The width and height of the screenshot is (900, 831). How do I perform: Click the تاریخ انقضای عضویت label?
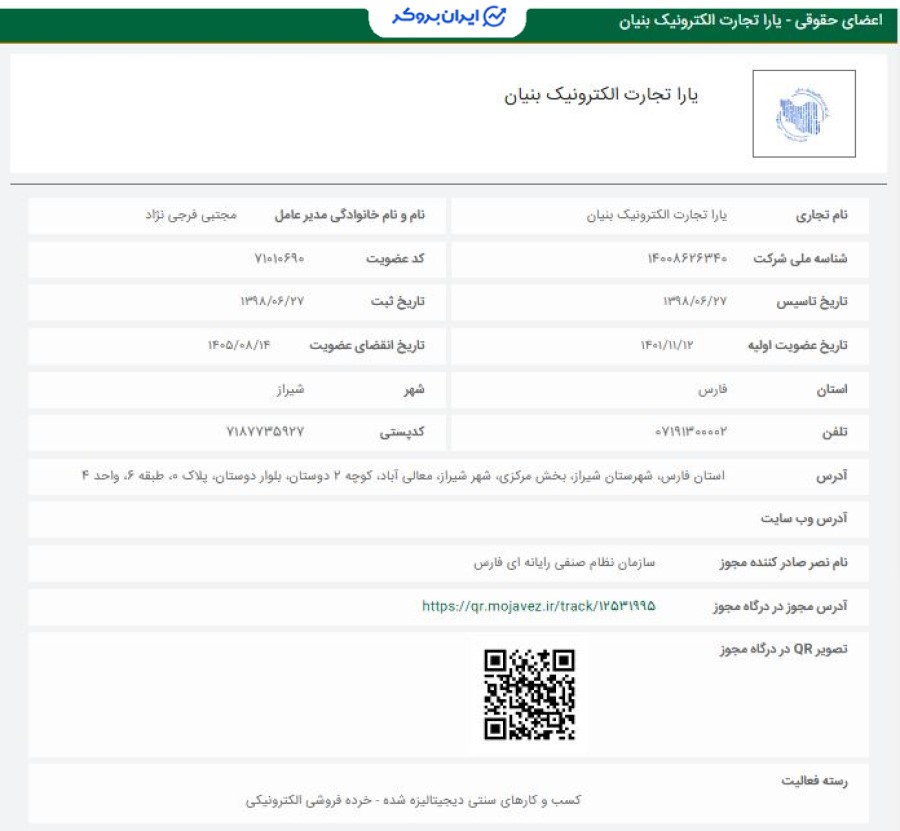367,345
